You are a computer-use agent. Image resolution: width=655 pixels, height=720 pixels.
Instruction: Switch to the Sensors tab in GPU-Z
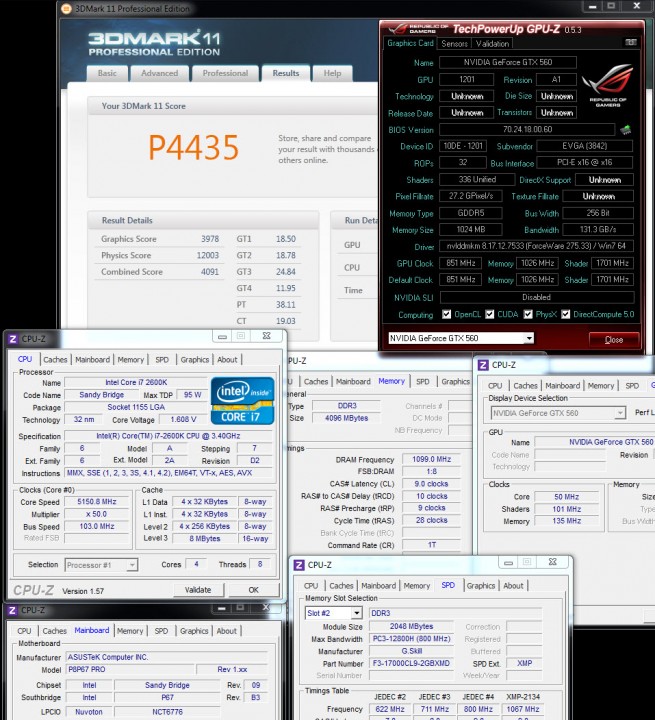[x=454, y=44]
